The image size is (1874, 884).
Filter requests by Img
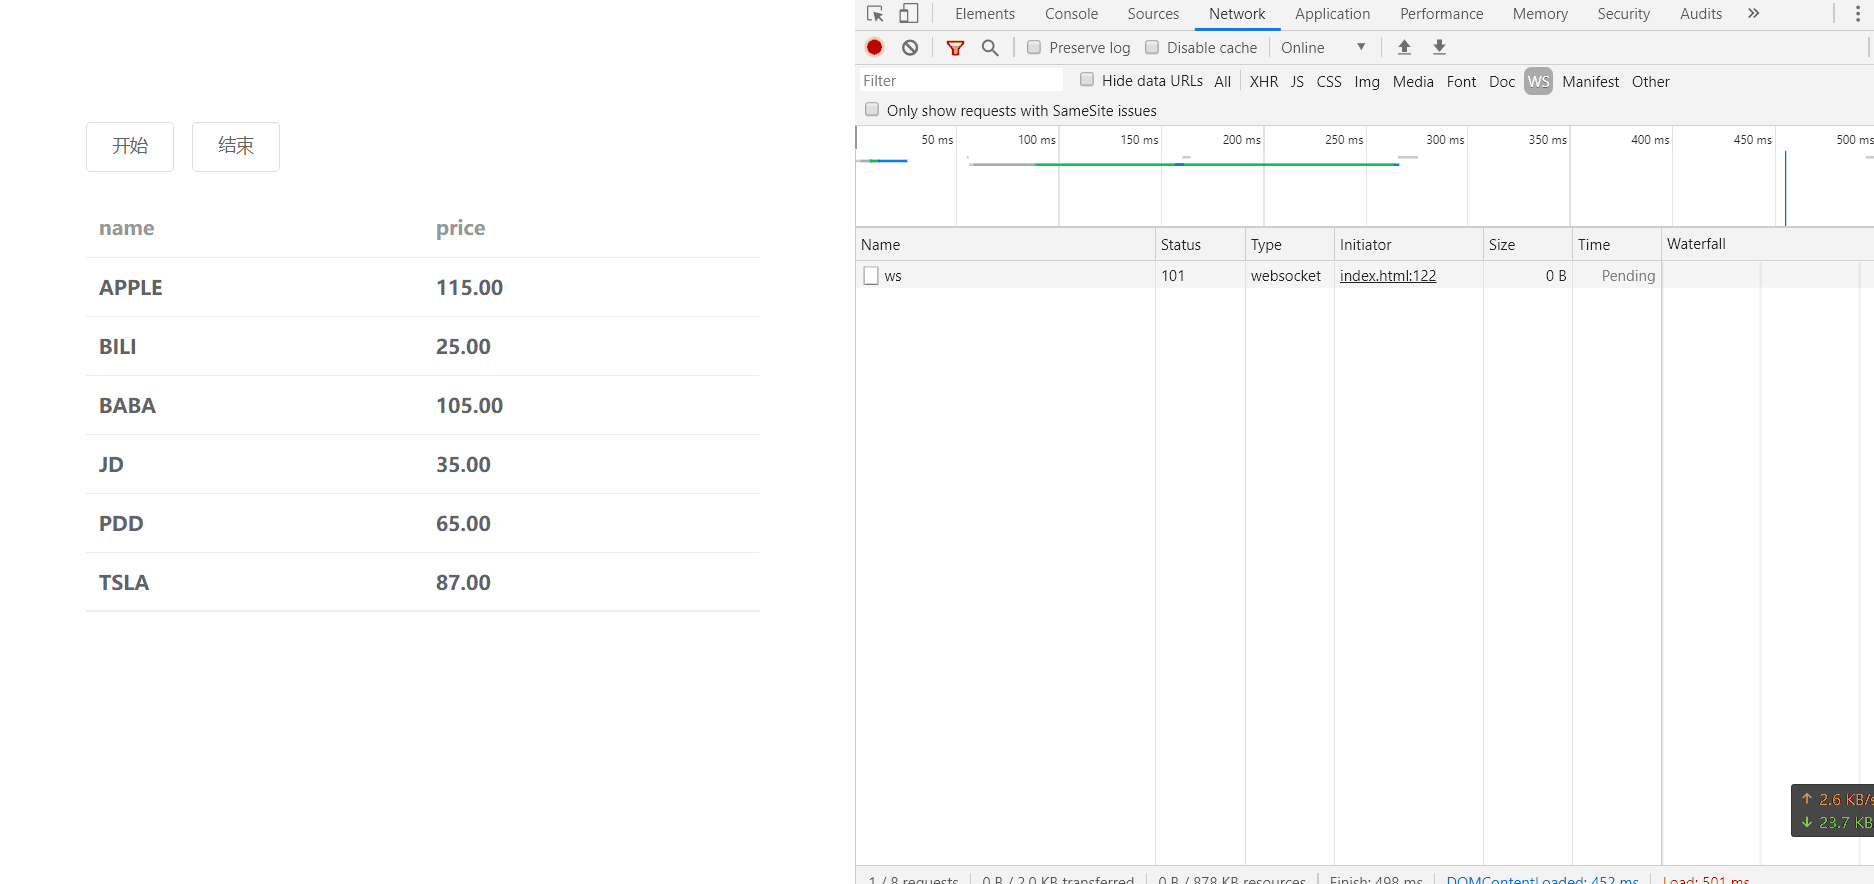pos(1367,82)
